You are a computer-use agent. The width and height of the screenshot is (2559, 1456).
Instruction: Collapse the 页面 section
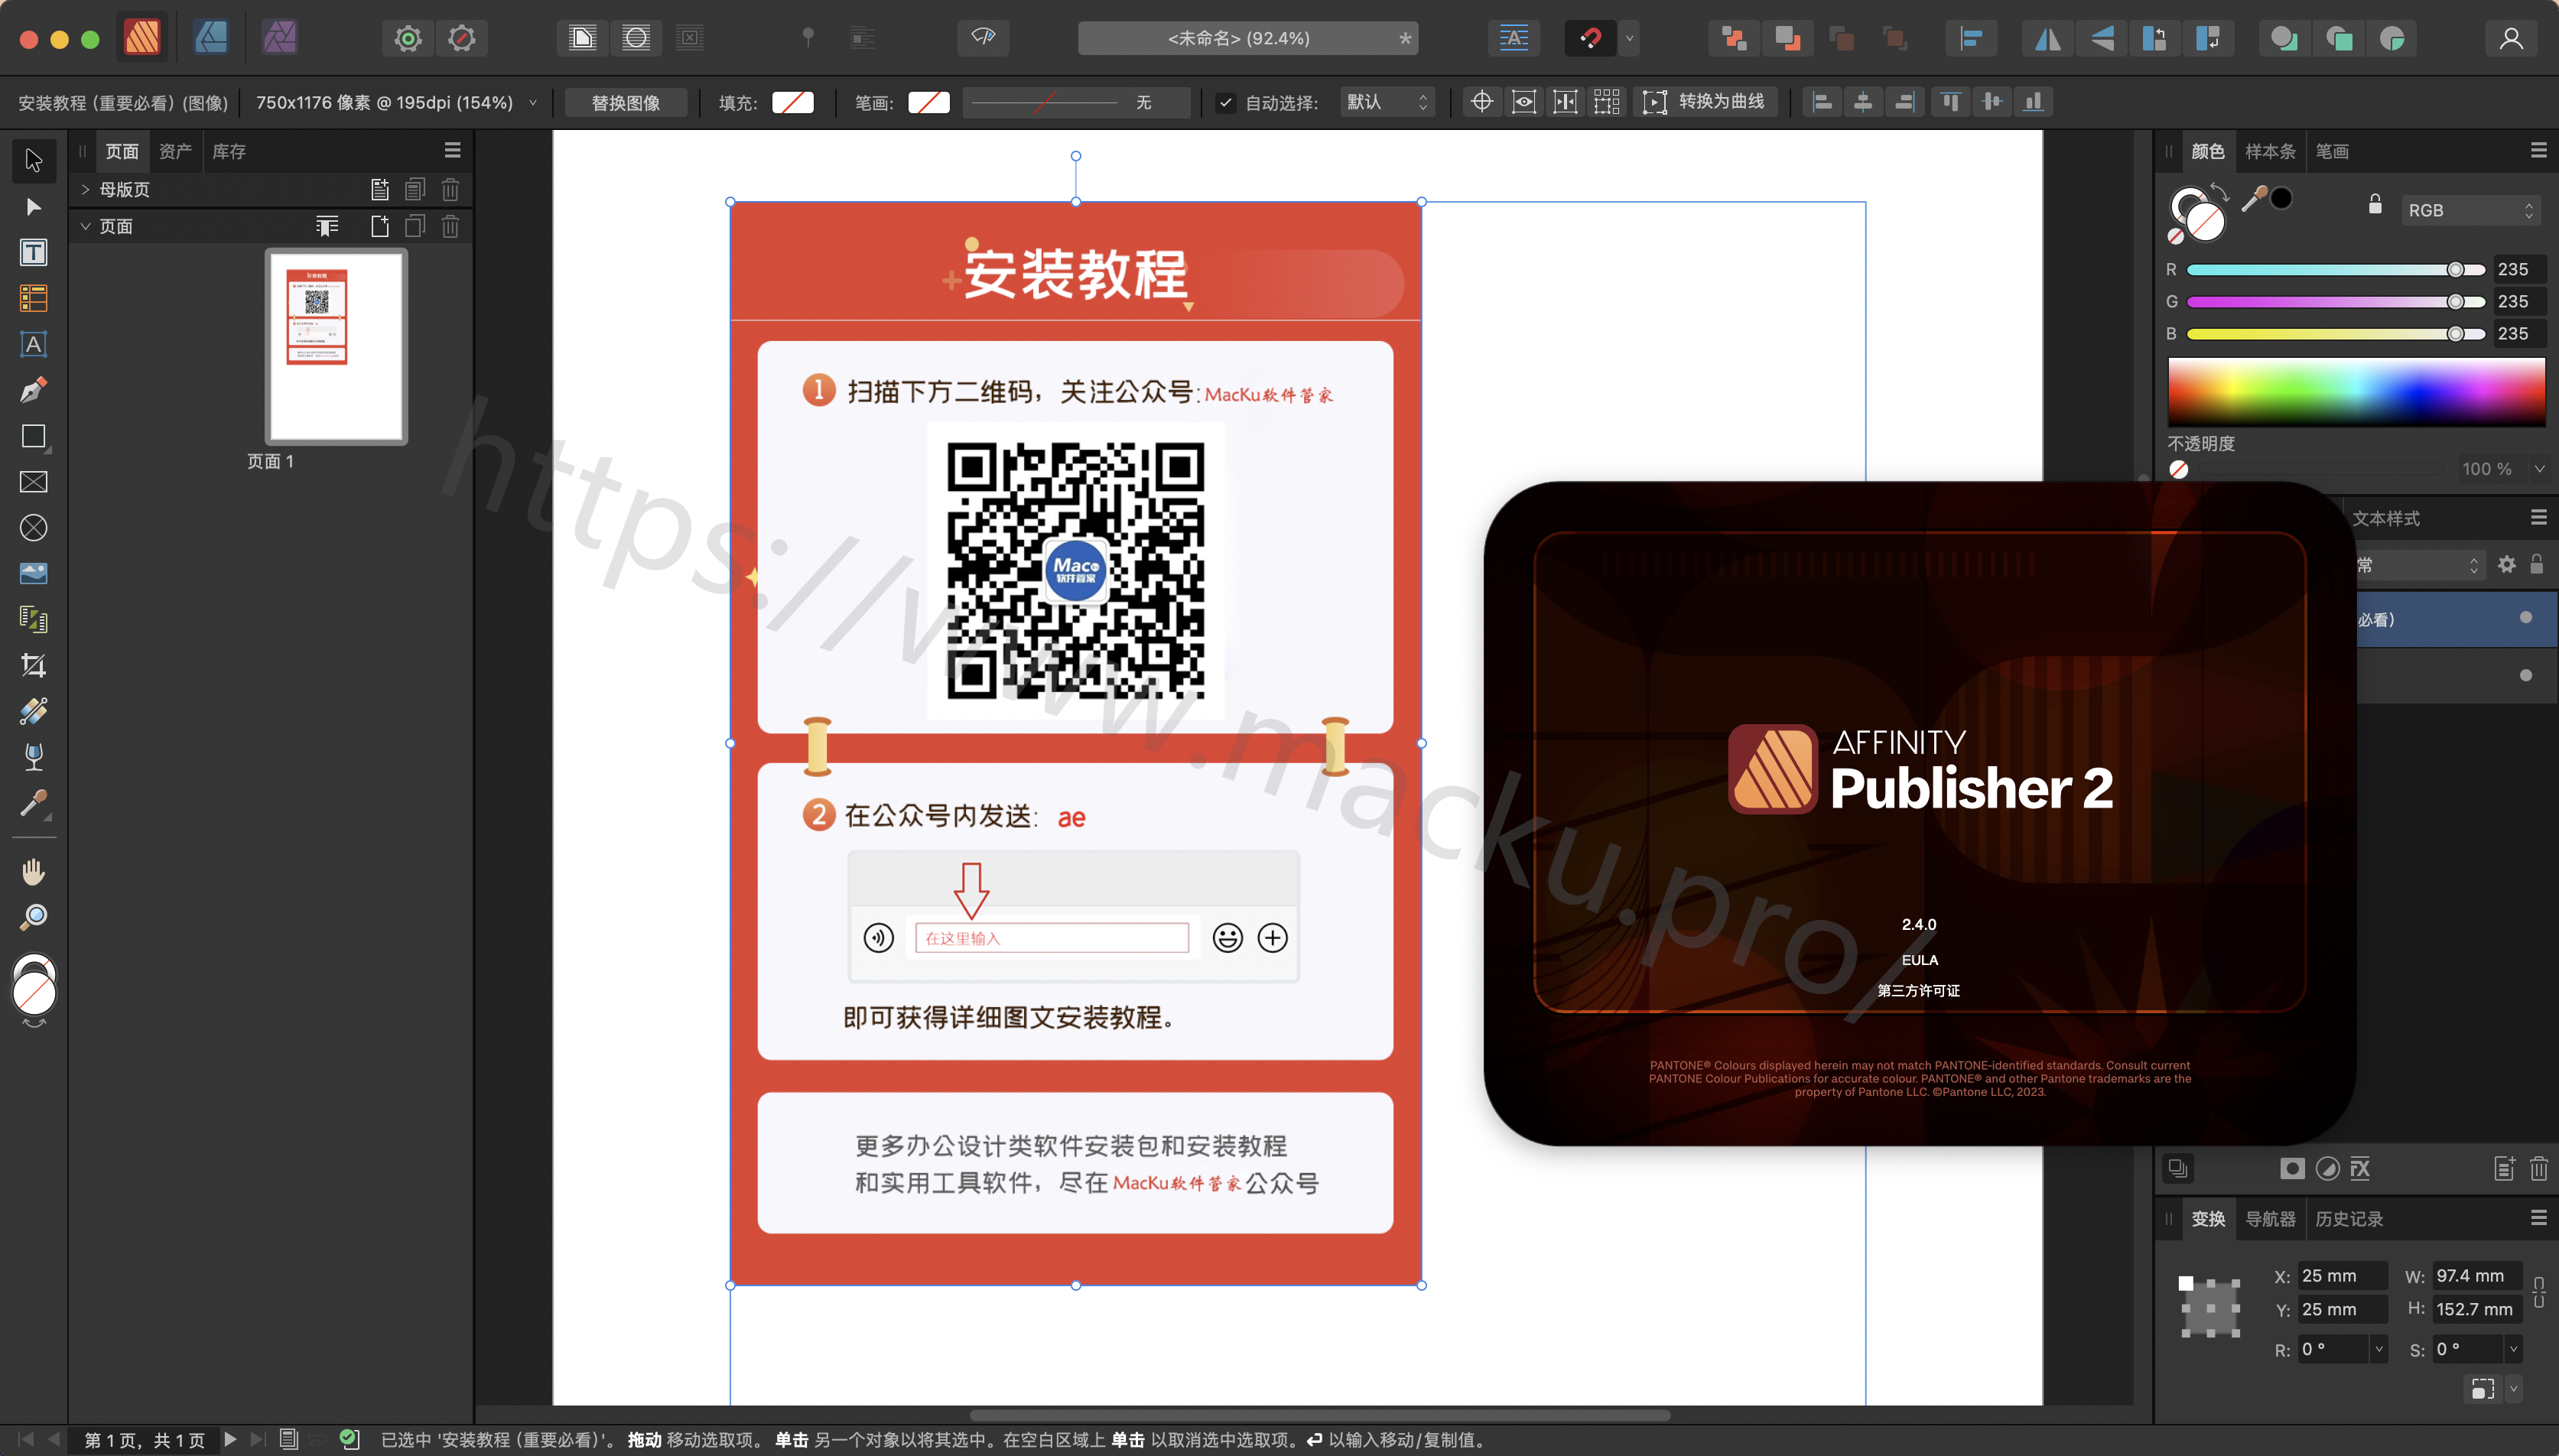pyautogui.click(x=86, y=226)
